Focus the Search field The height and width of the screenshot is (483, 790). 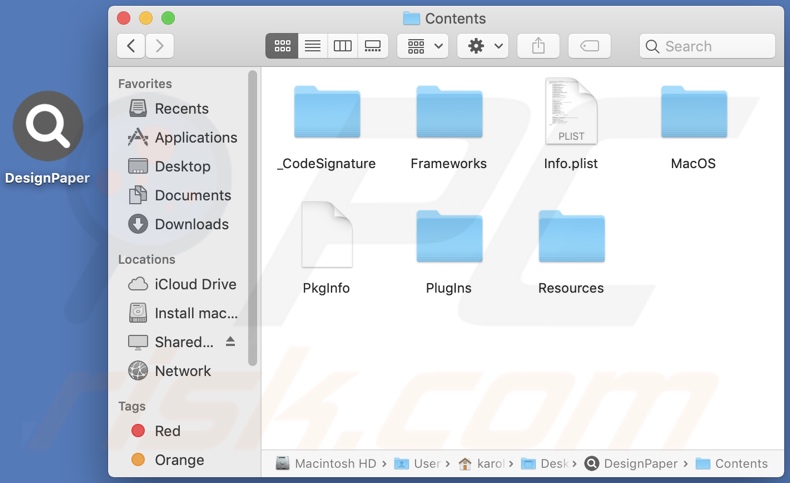point(707,46)
